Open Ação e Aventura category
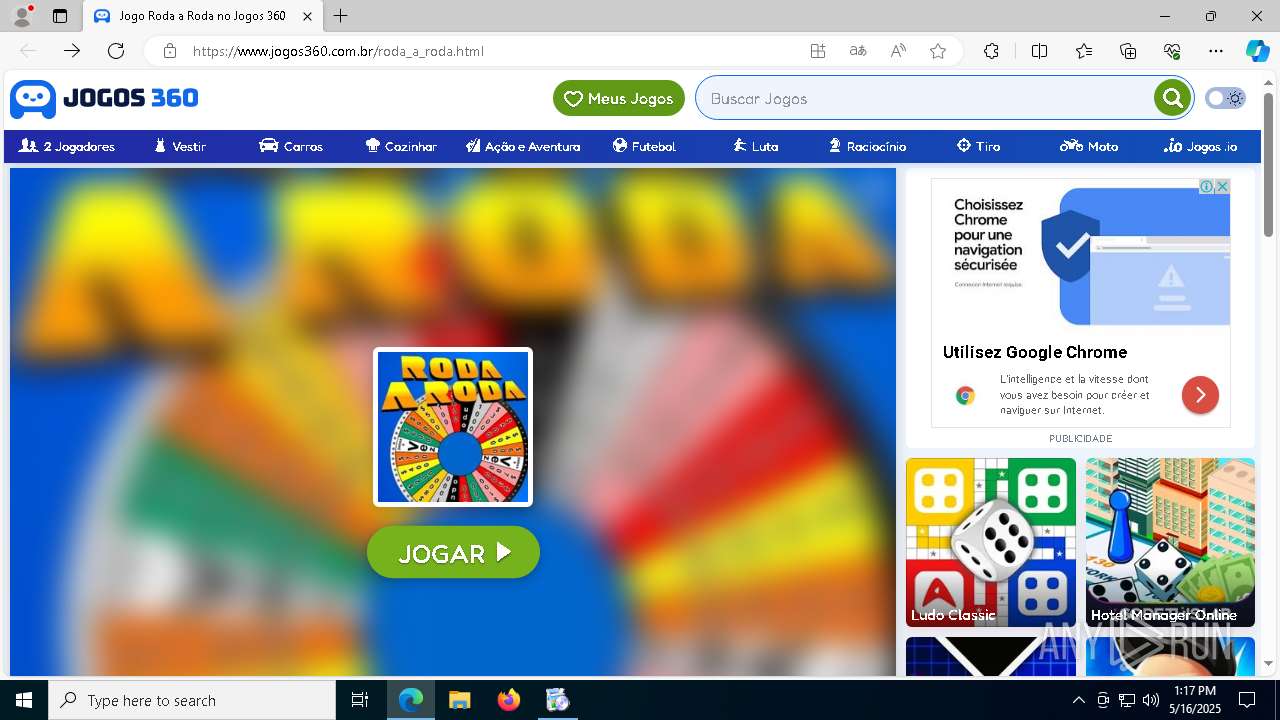1280x720 pixels. [x=523, y=146]
